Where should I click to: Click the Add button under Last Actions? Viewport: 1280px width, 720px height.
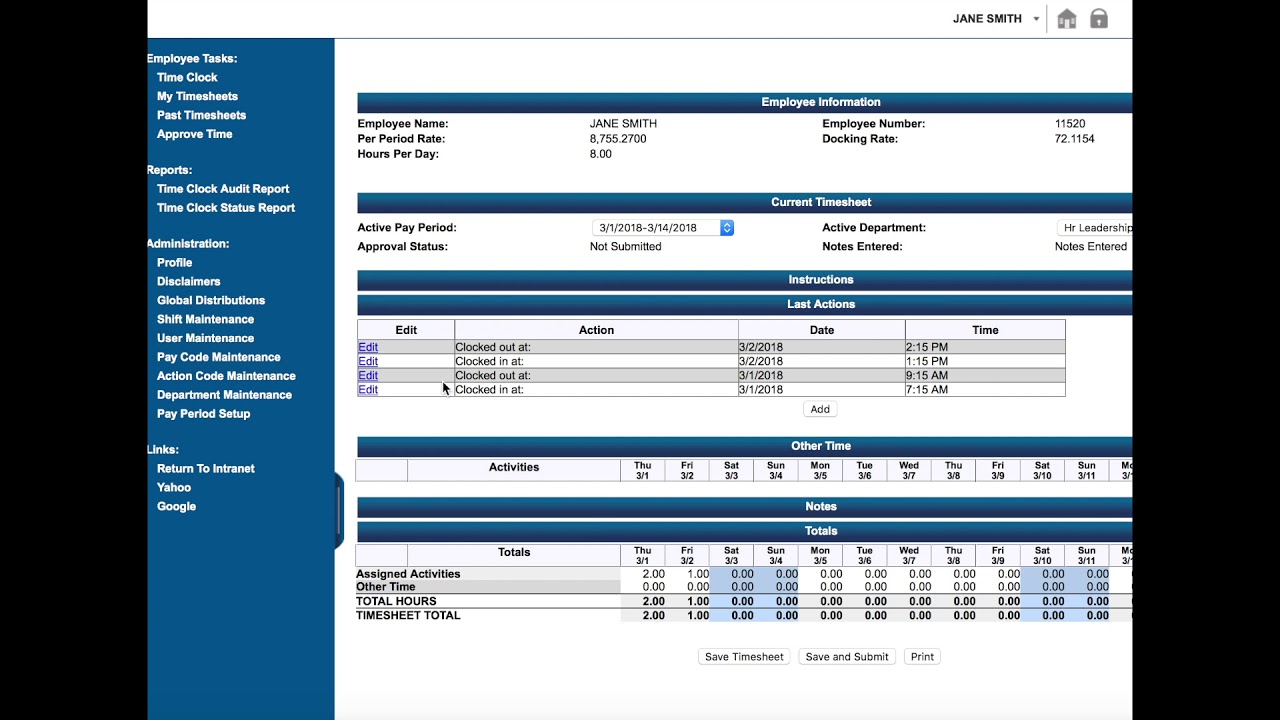point(820,409)
